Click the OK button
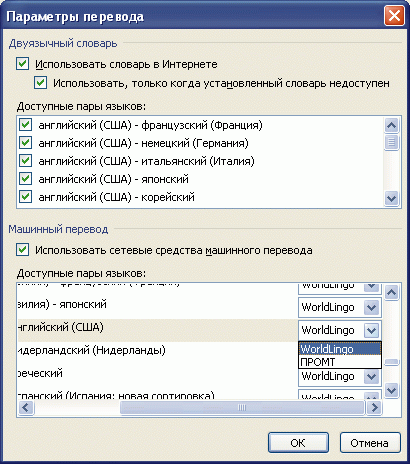 (x=298, y=443)
